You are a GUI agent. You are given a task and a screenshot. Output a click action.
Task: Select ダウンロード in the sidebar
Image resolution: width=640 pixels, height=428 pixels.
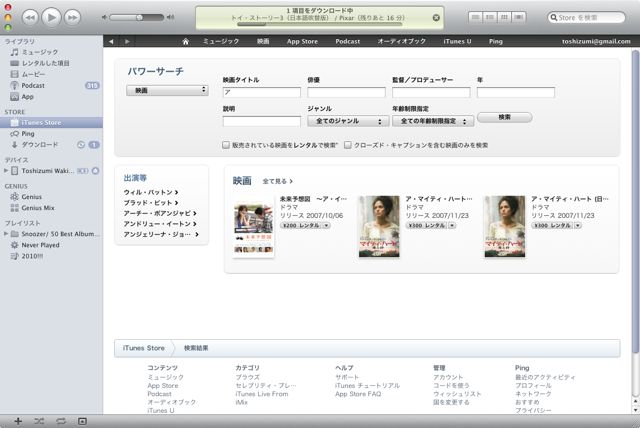(51, 144)
